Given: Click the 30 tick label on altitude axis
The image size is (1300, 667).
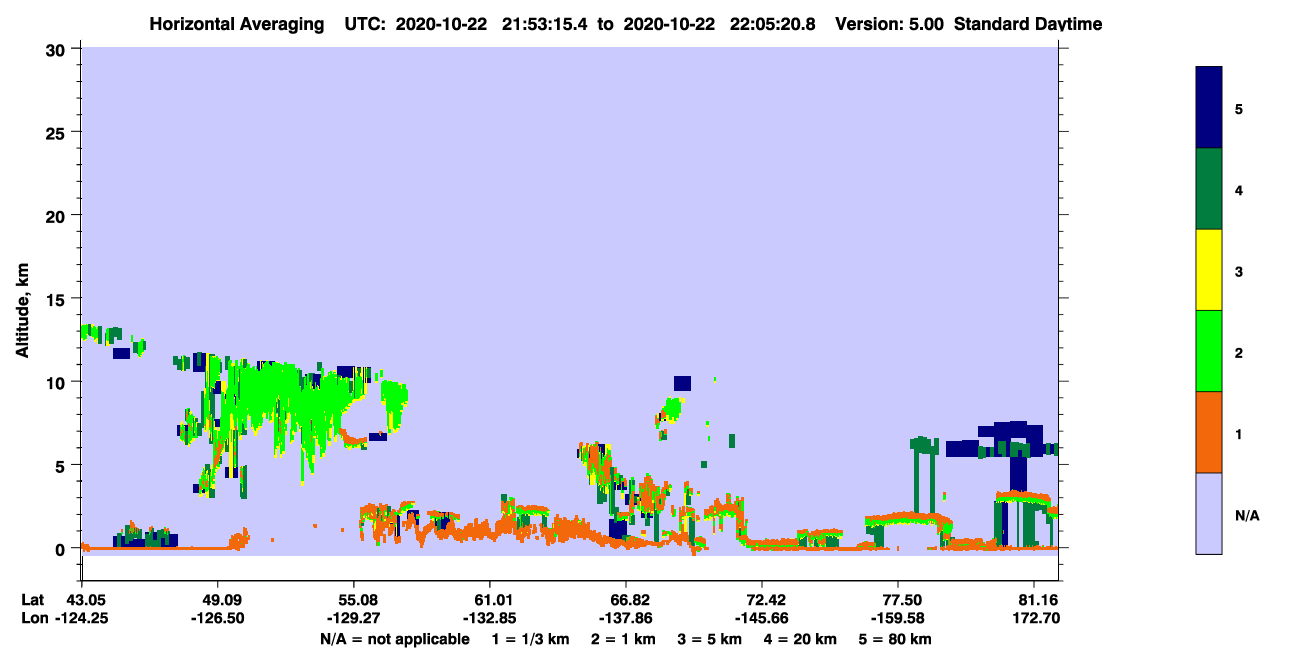Looking at the screenshot, I should coord(58,49).
